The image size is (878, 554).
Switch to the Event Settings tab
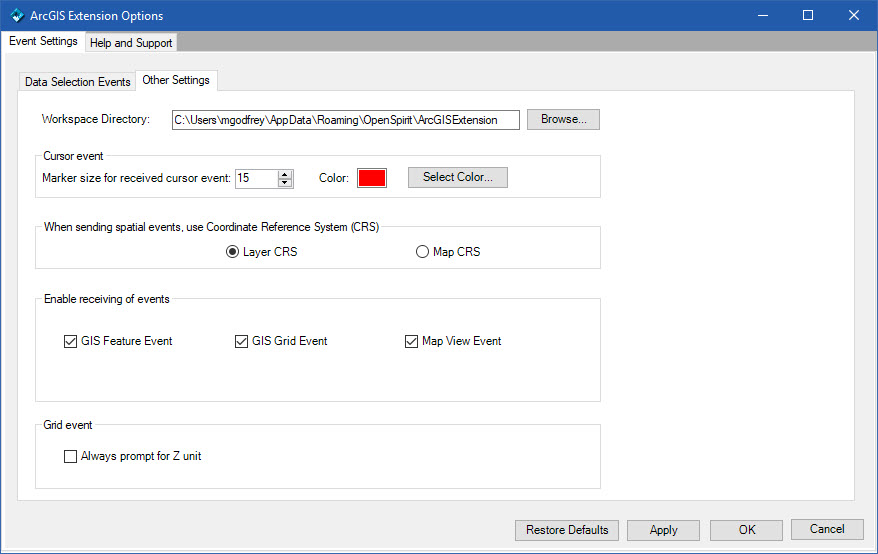(x=43, y=41)
